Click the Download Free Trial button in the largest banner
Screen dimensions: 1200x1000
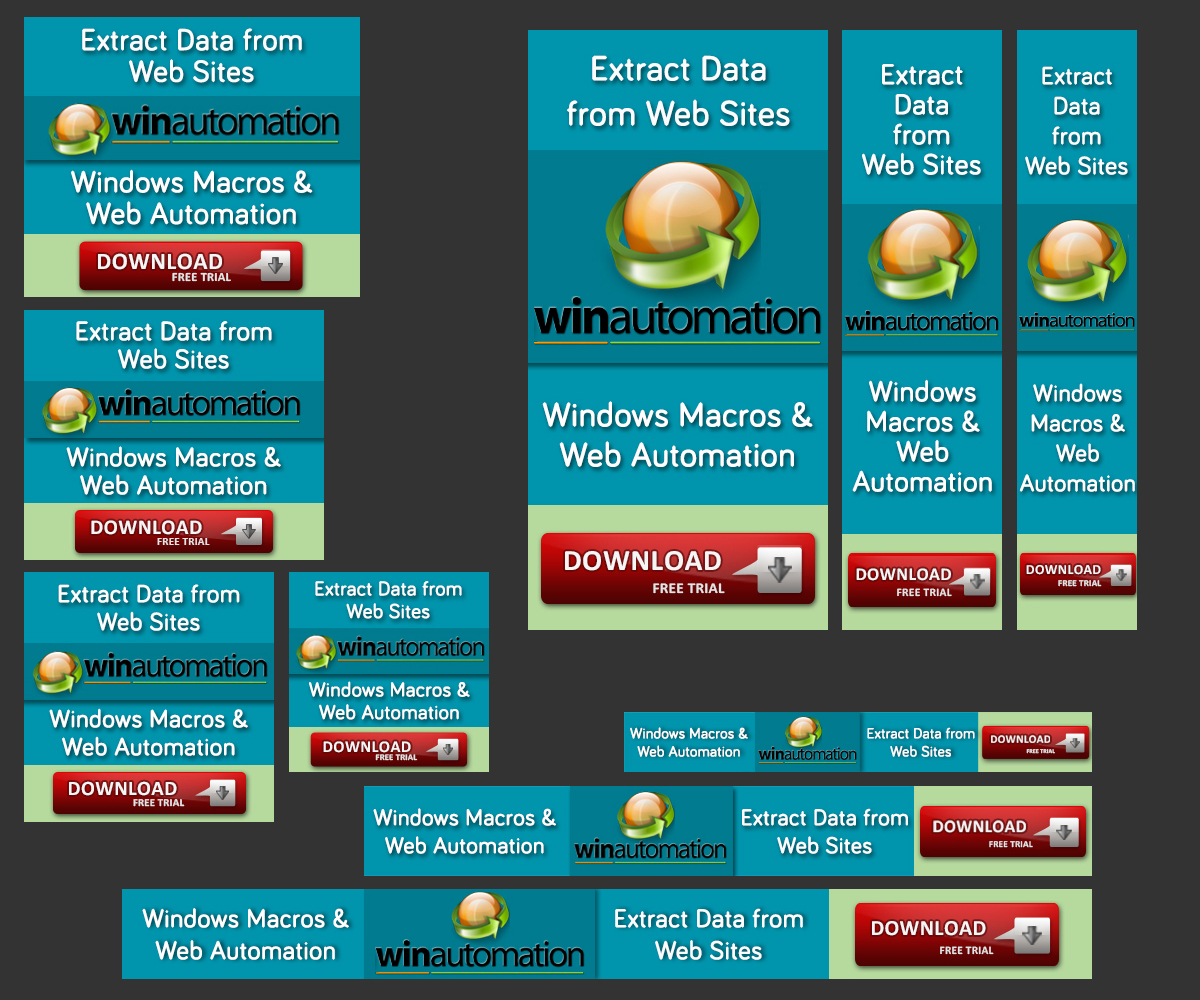tap(678, 569)
